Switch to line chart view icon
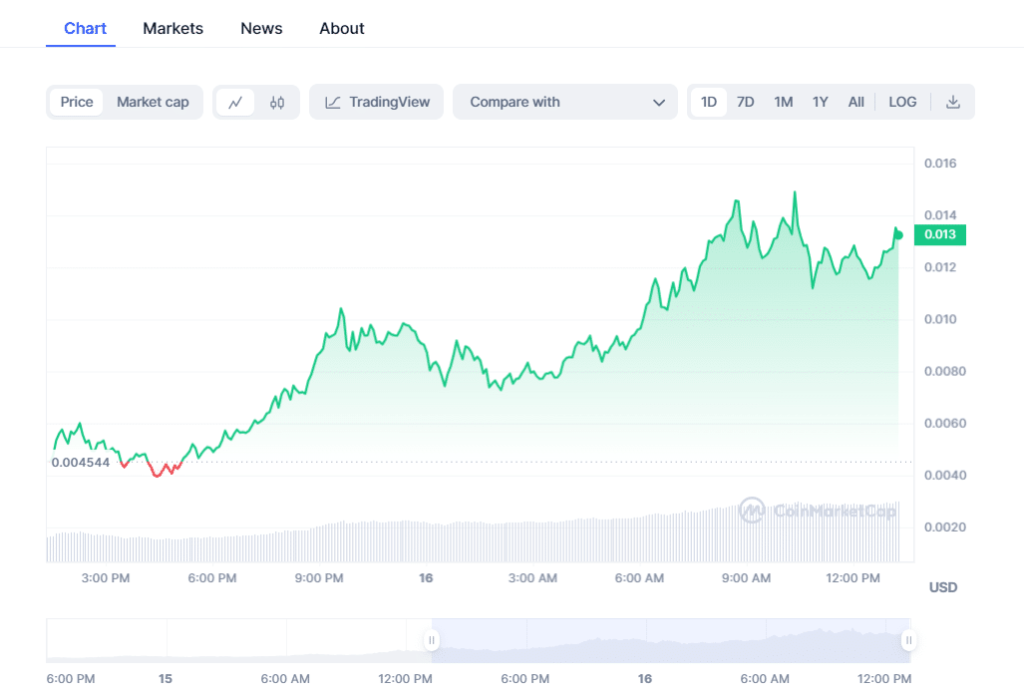This screenshot has width=1024, height=698. click(236, 102)
